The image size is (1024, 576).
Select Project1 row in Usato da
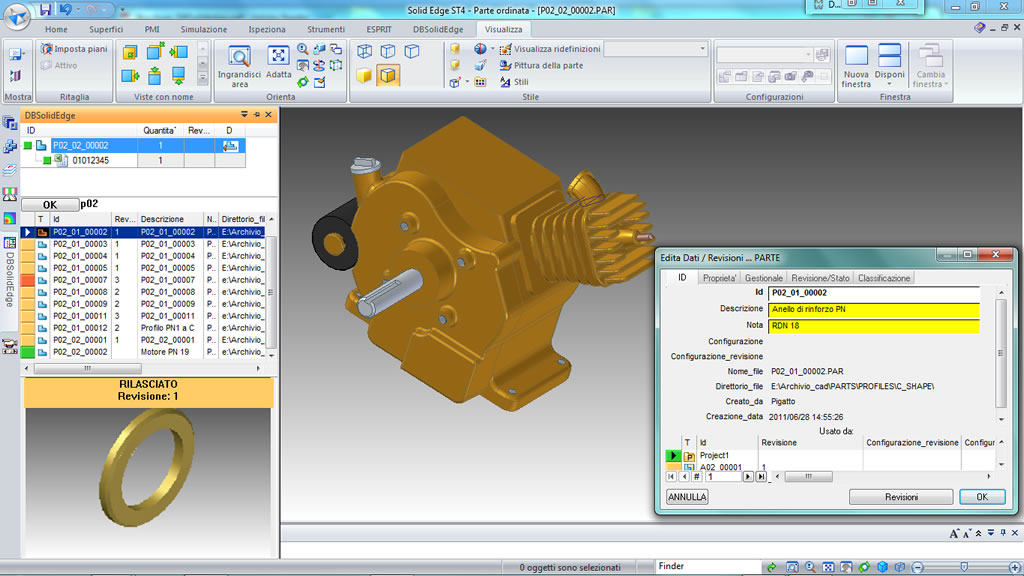829,456
